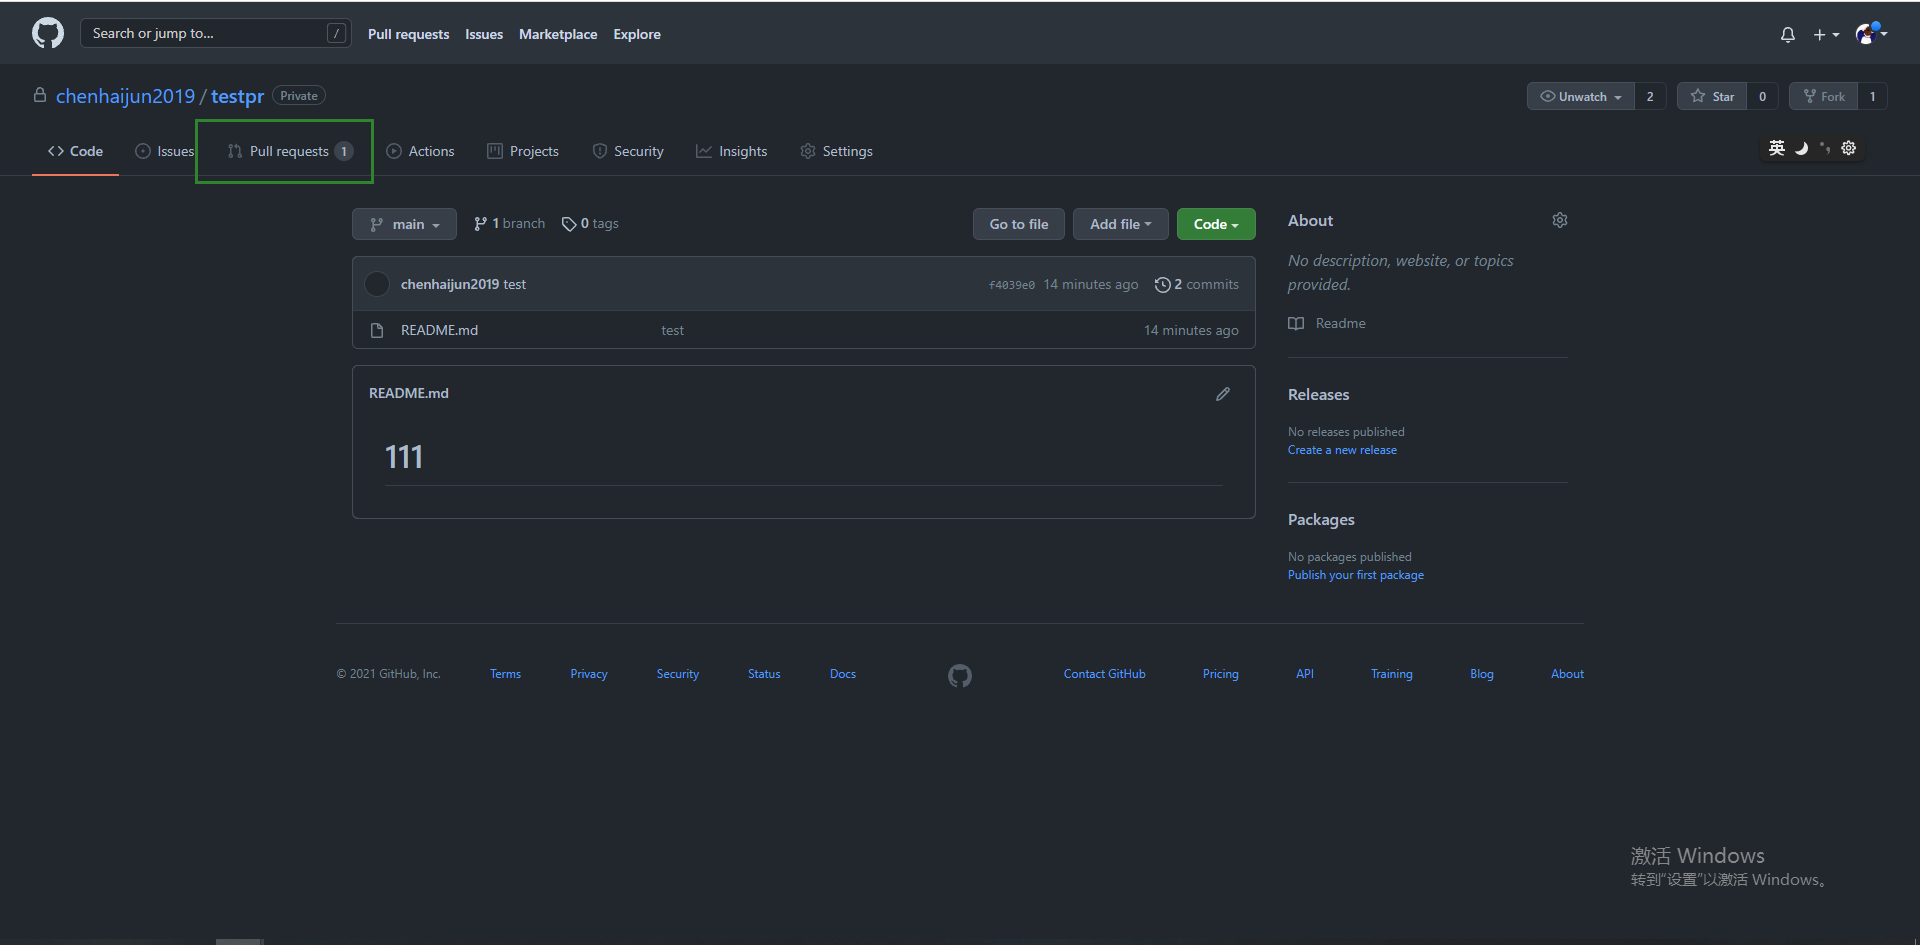This screenshot has height=945, width=1920.
Task: Open Status in footer
Action: [764, 674]
